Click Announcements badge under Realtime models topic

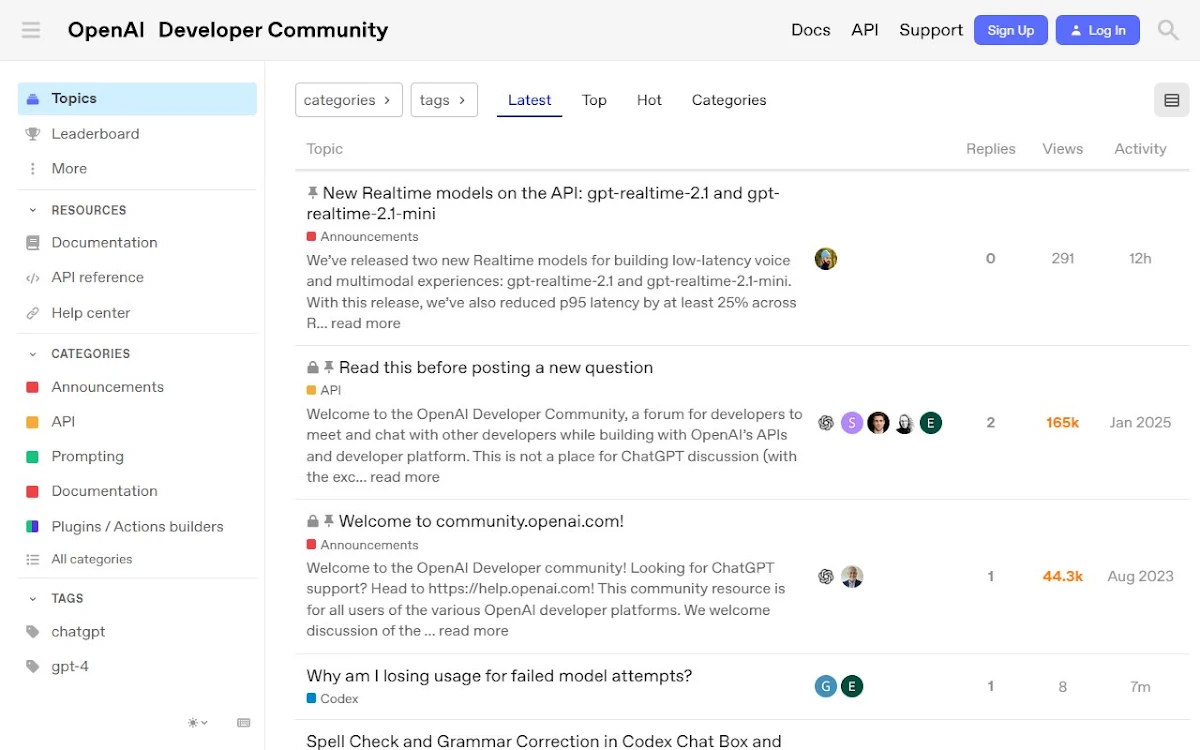pos(363,237)
